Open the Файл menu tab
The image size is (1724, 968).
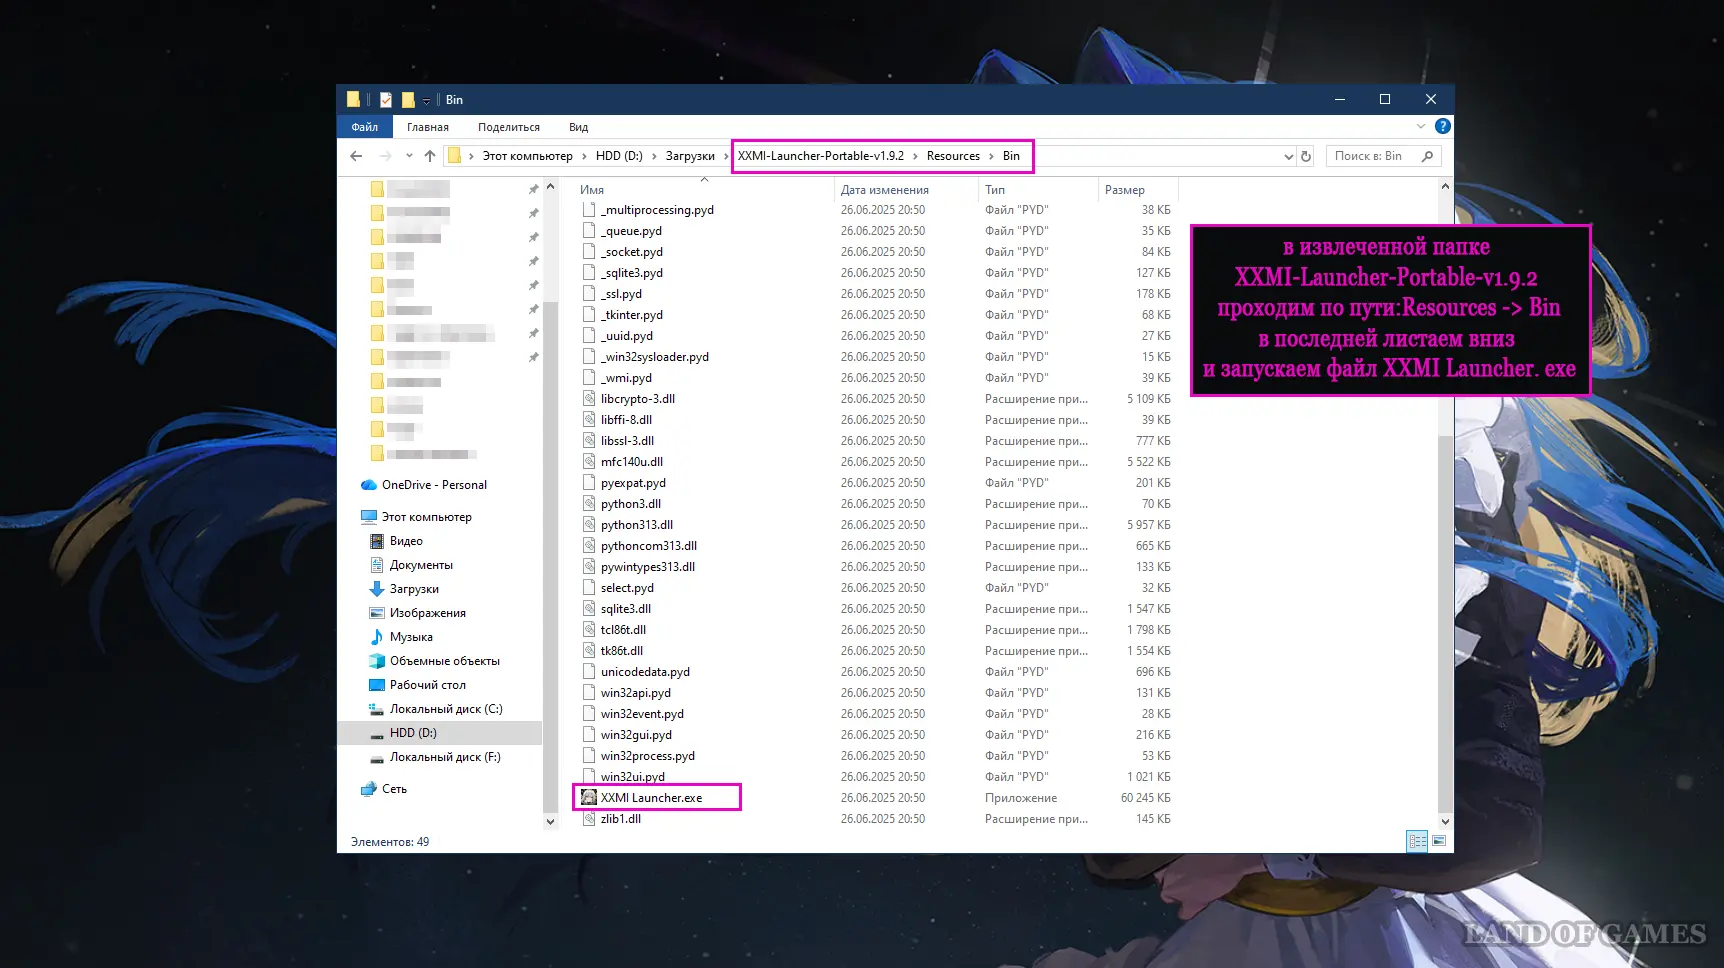pos(365,127)
